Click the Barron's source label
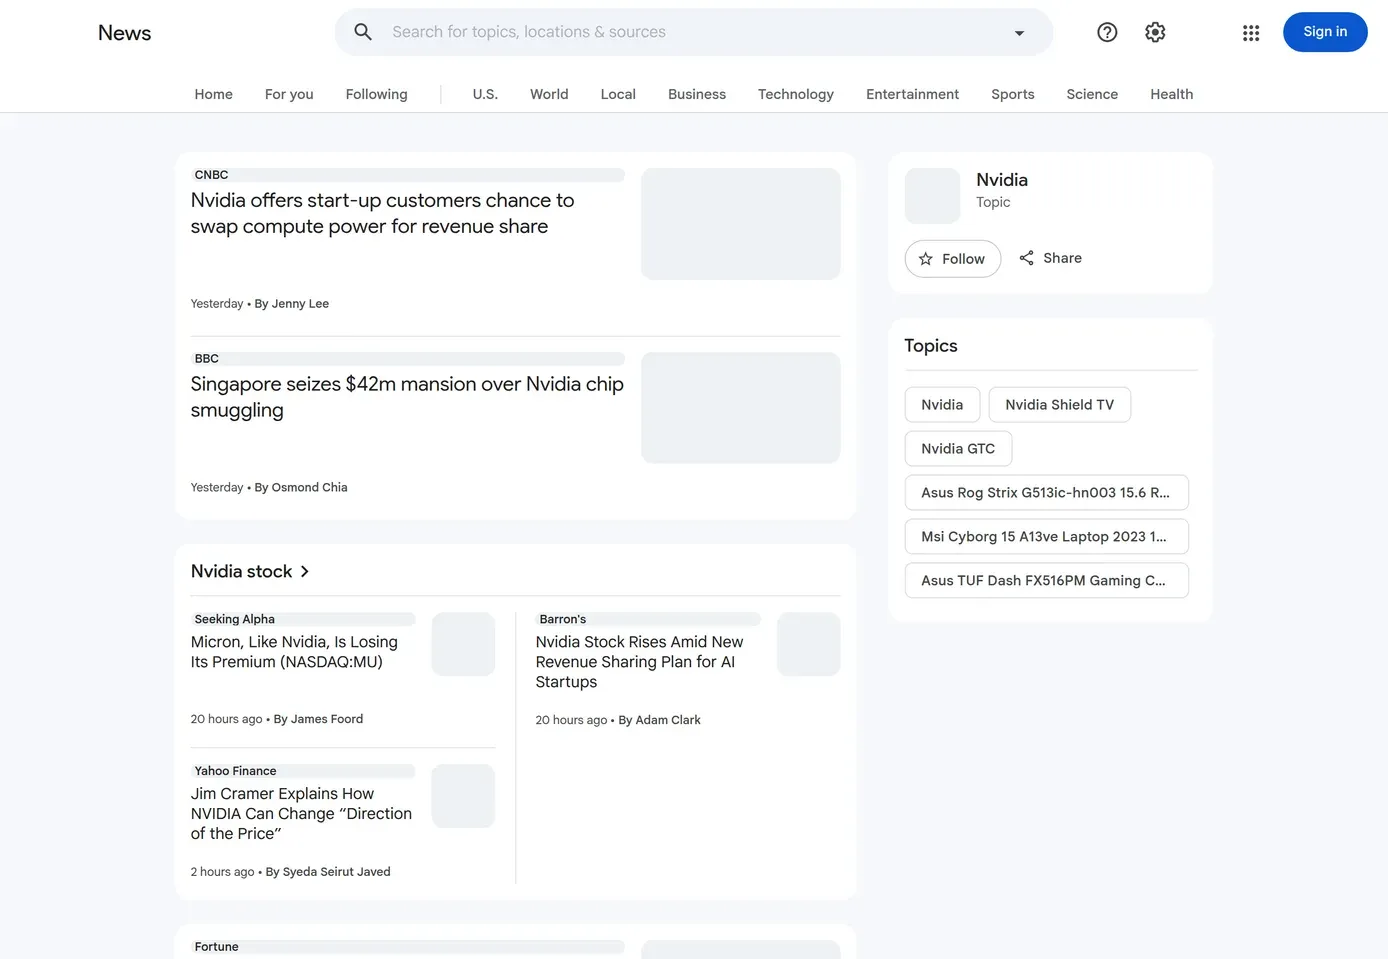 coord(562,620)
